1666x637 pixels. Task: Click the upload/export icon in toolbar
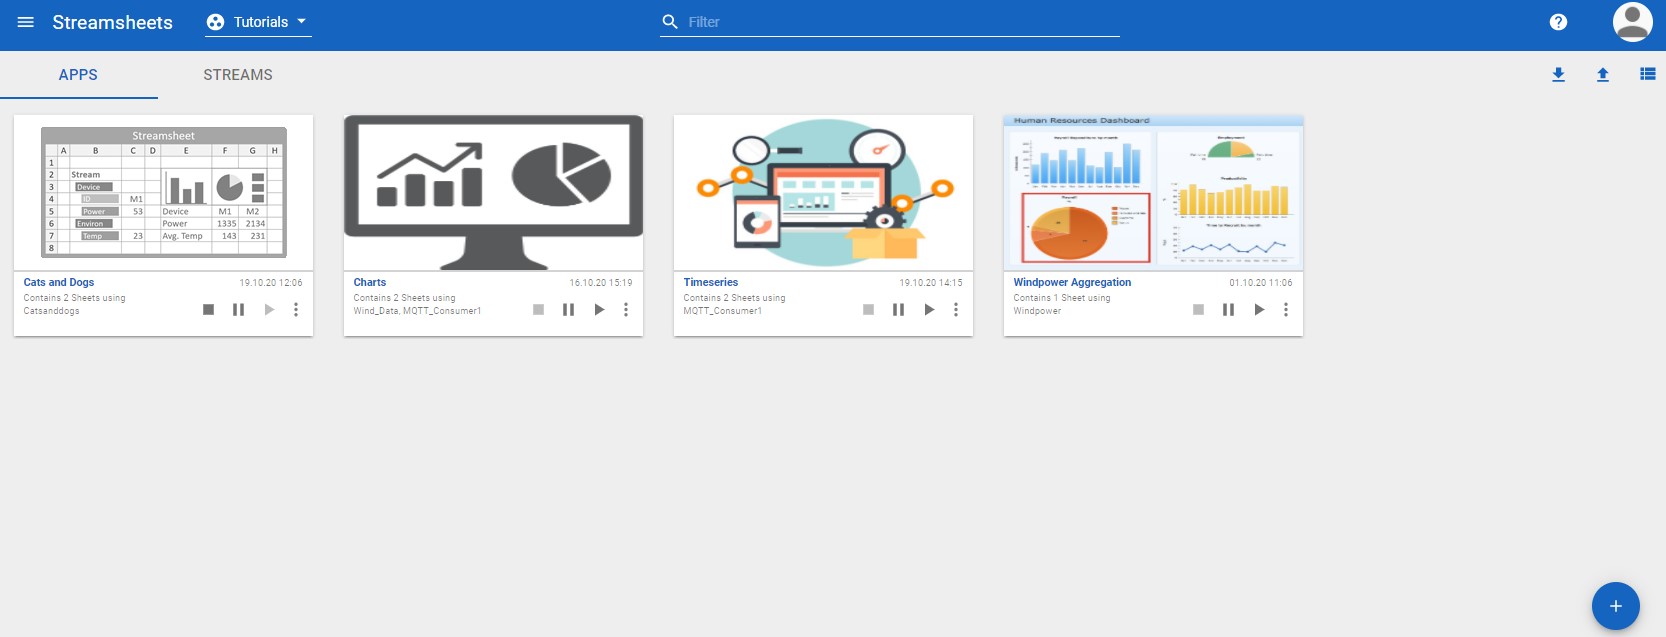click(1603, 75)
